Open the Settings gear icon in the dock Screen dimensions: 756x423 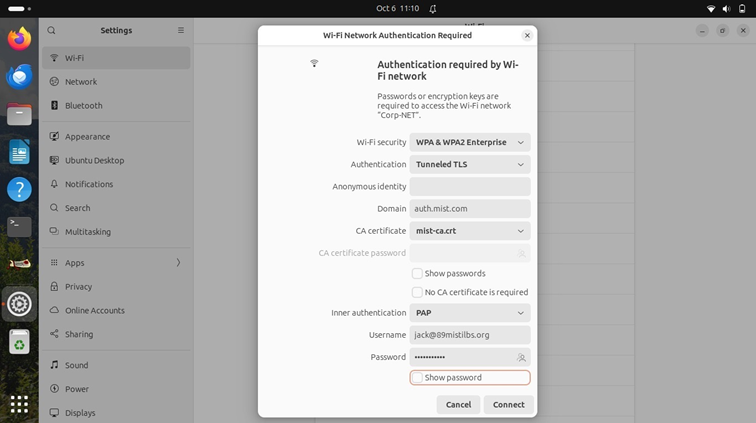[19, 304]
